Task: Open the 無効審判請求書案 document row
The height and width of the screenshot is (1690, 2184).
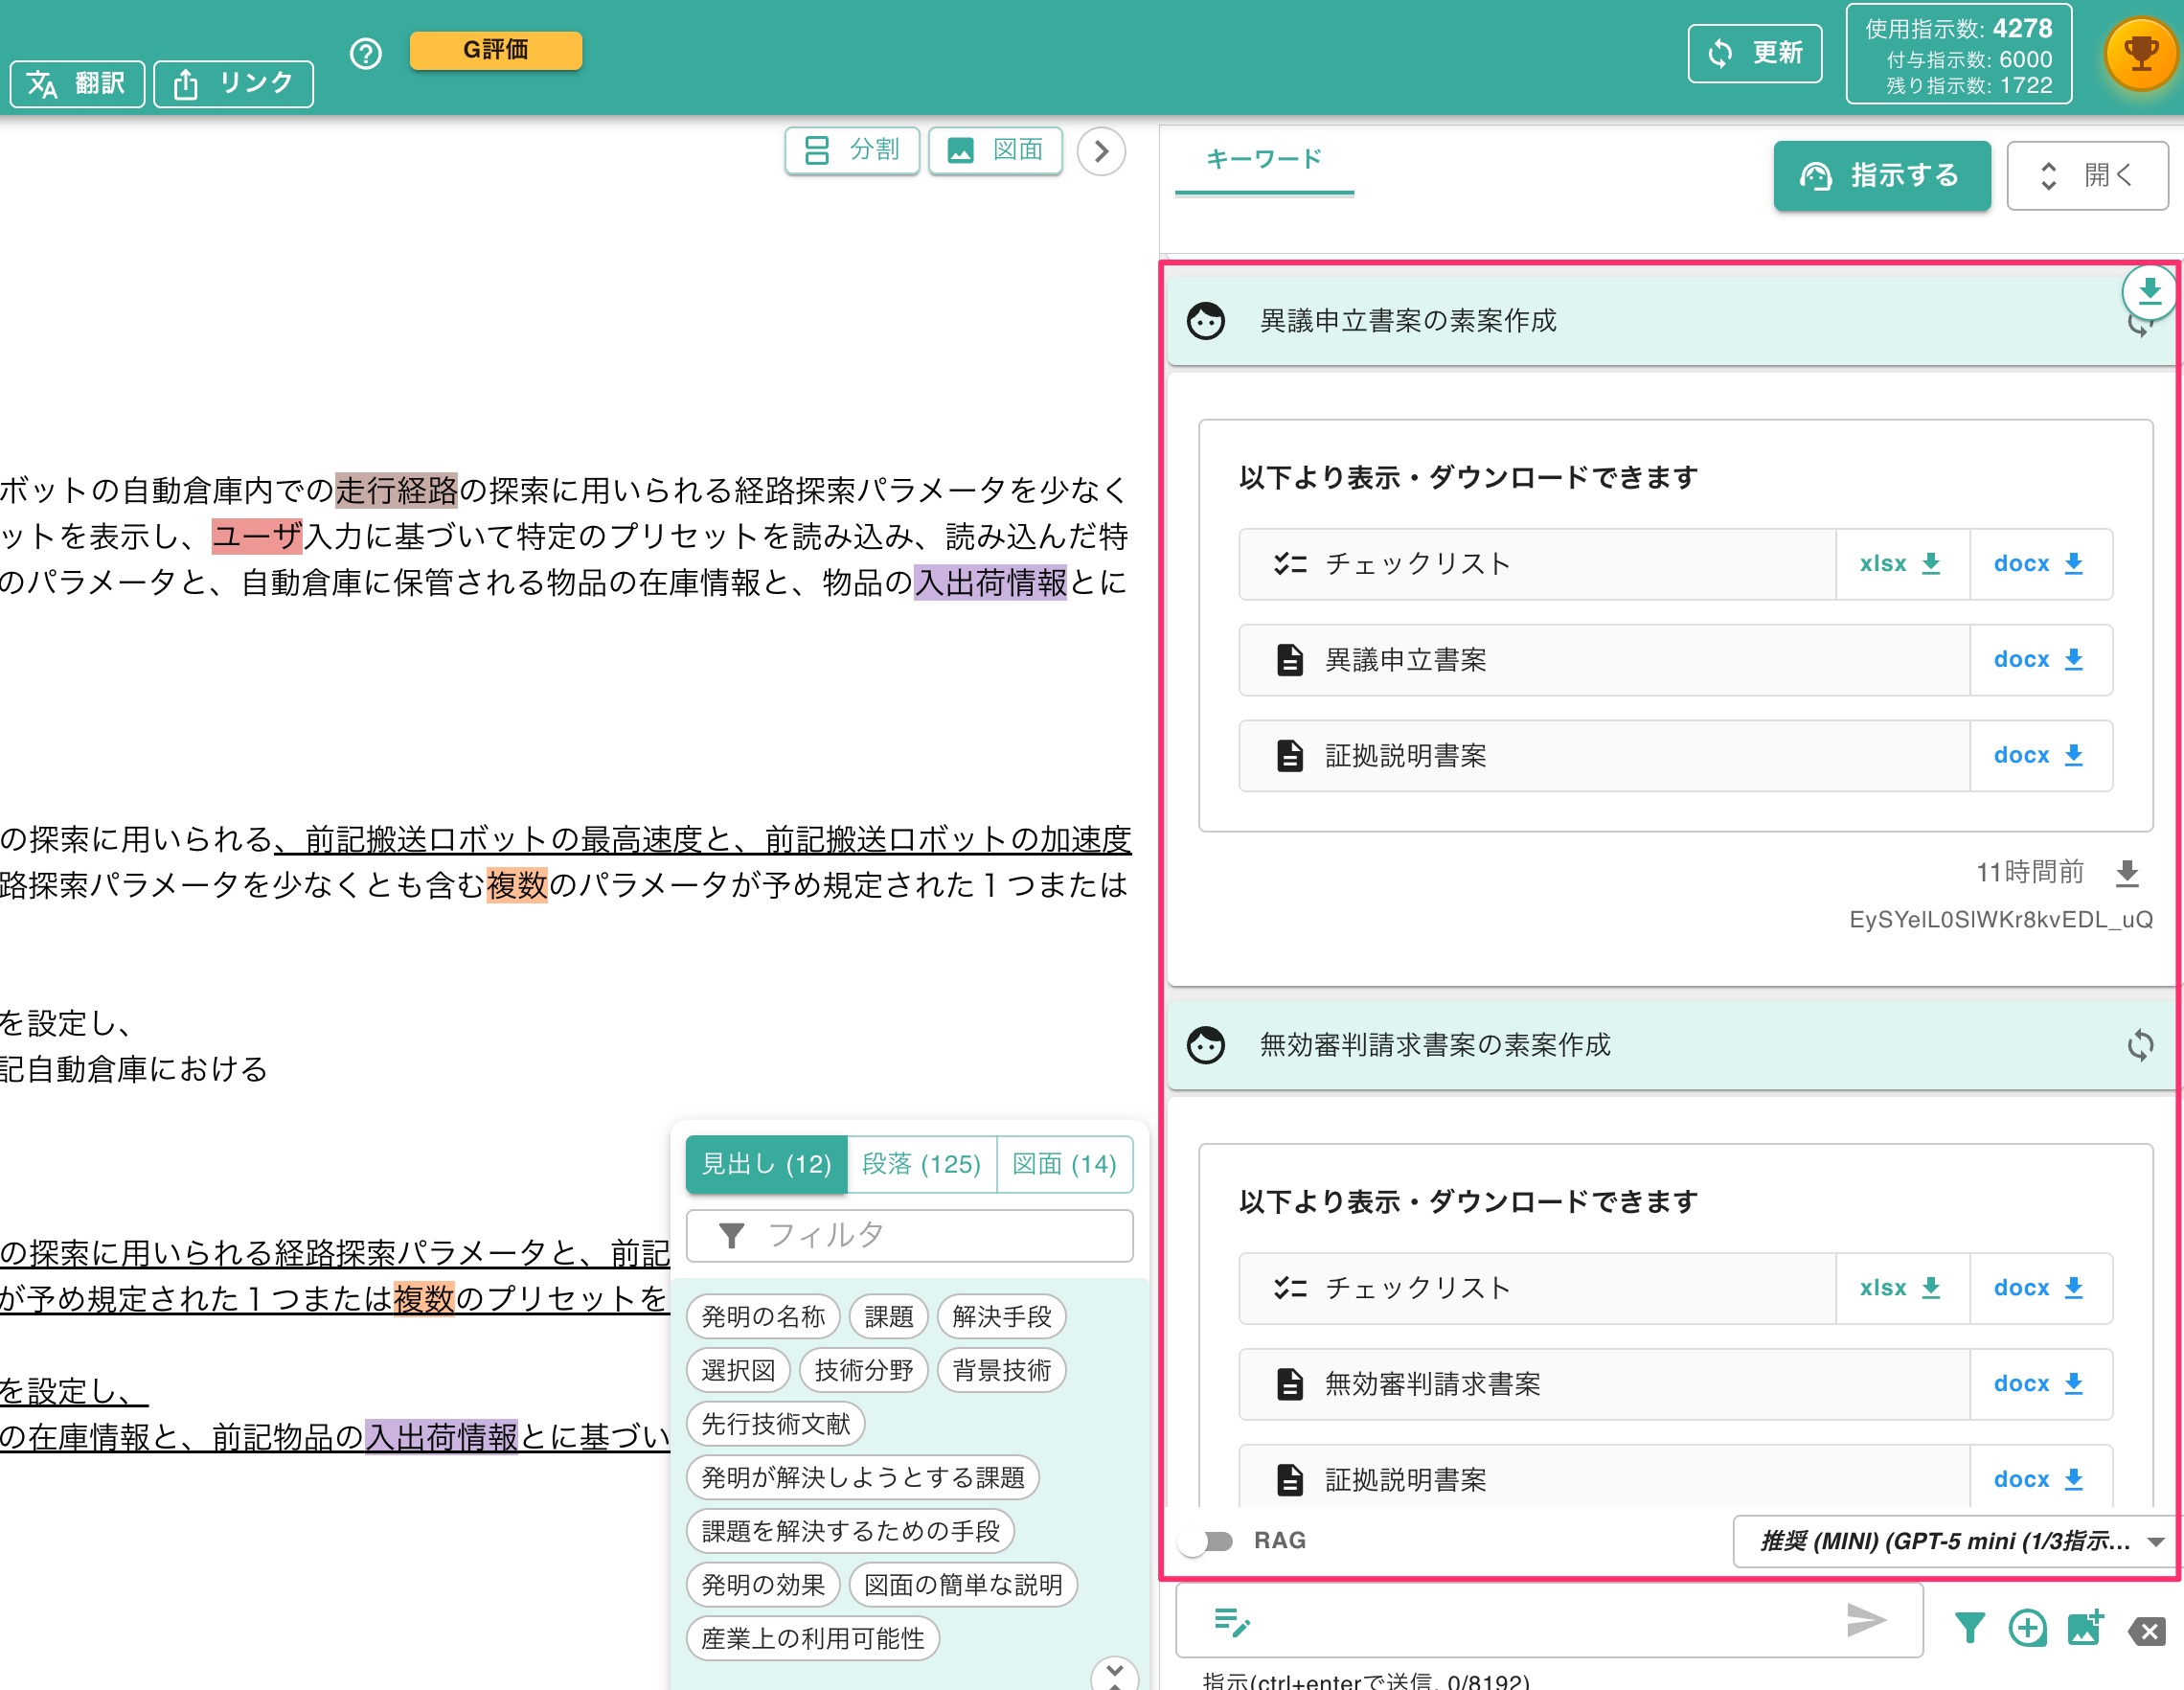Action: [1604, 1384]
